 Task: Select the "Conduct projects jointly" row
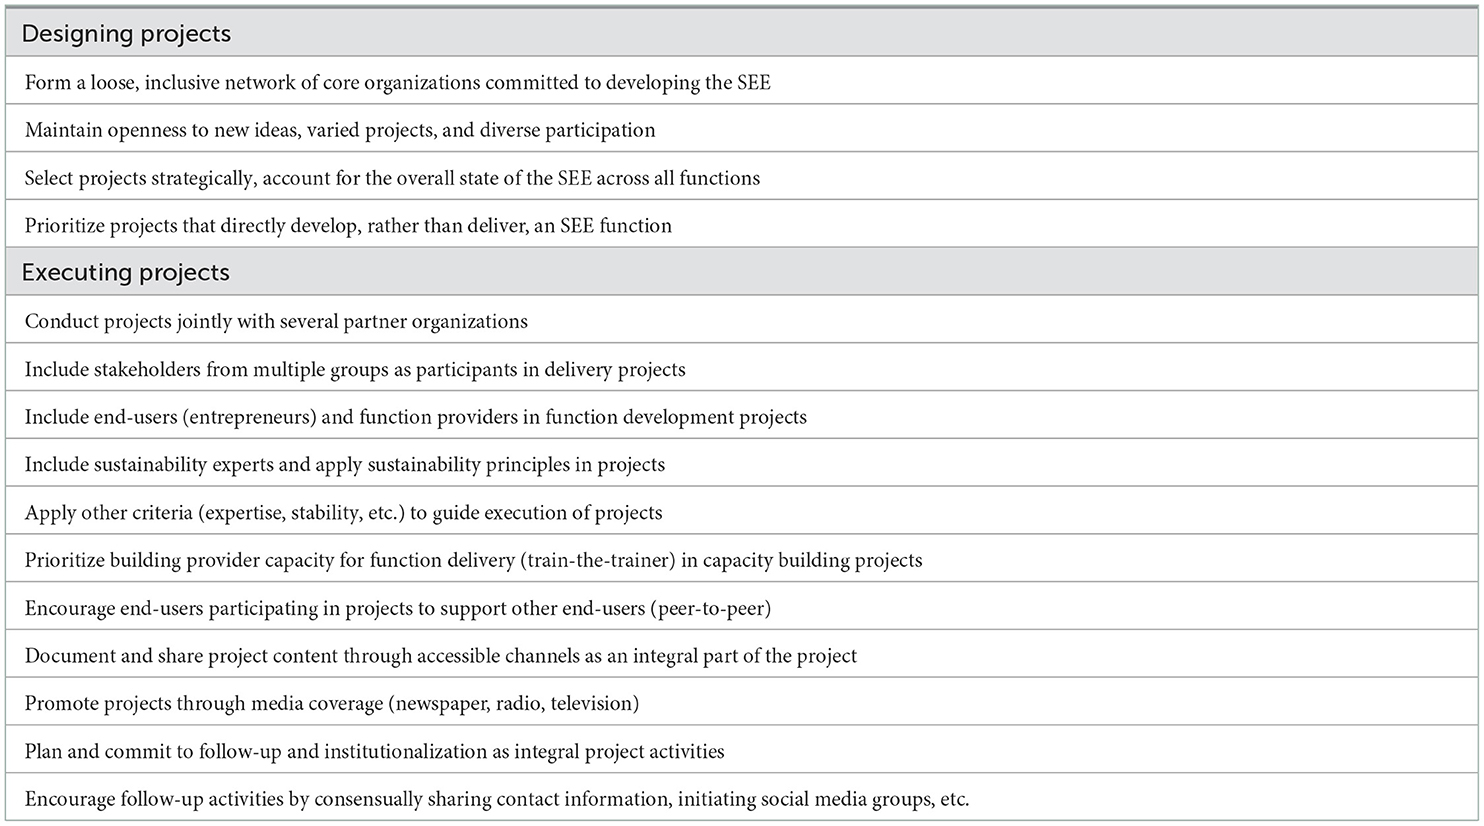tap(276, 322)
